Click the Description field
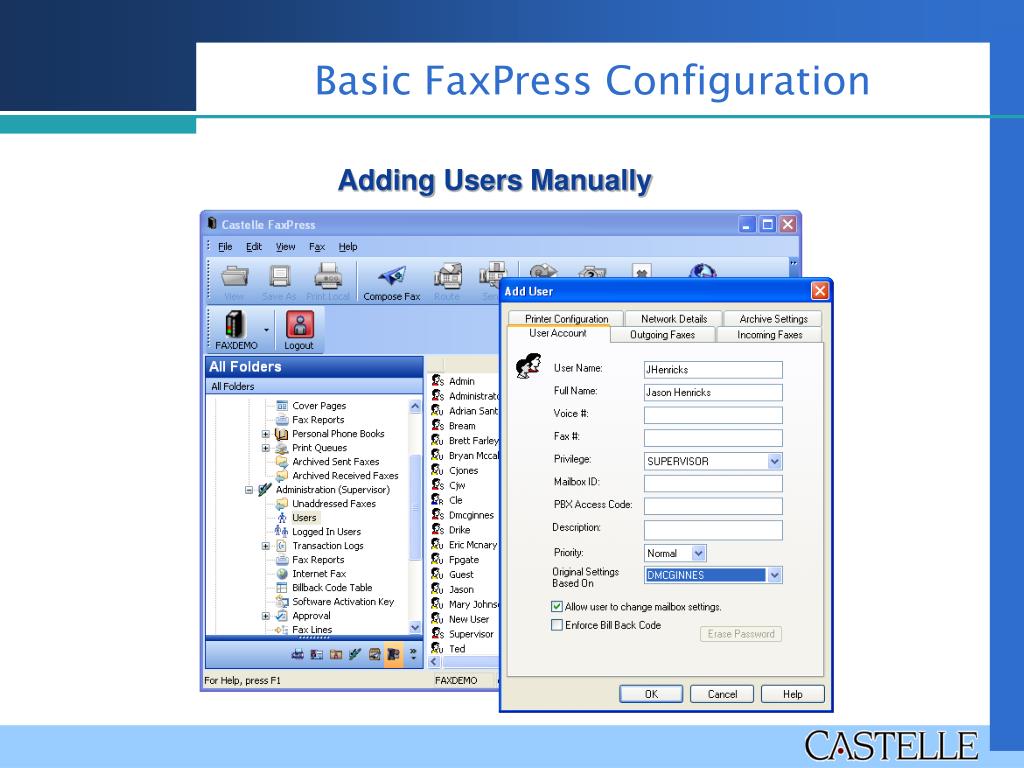 coord(713,530)
